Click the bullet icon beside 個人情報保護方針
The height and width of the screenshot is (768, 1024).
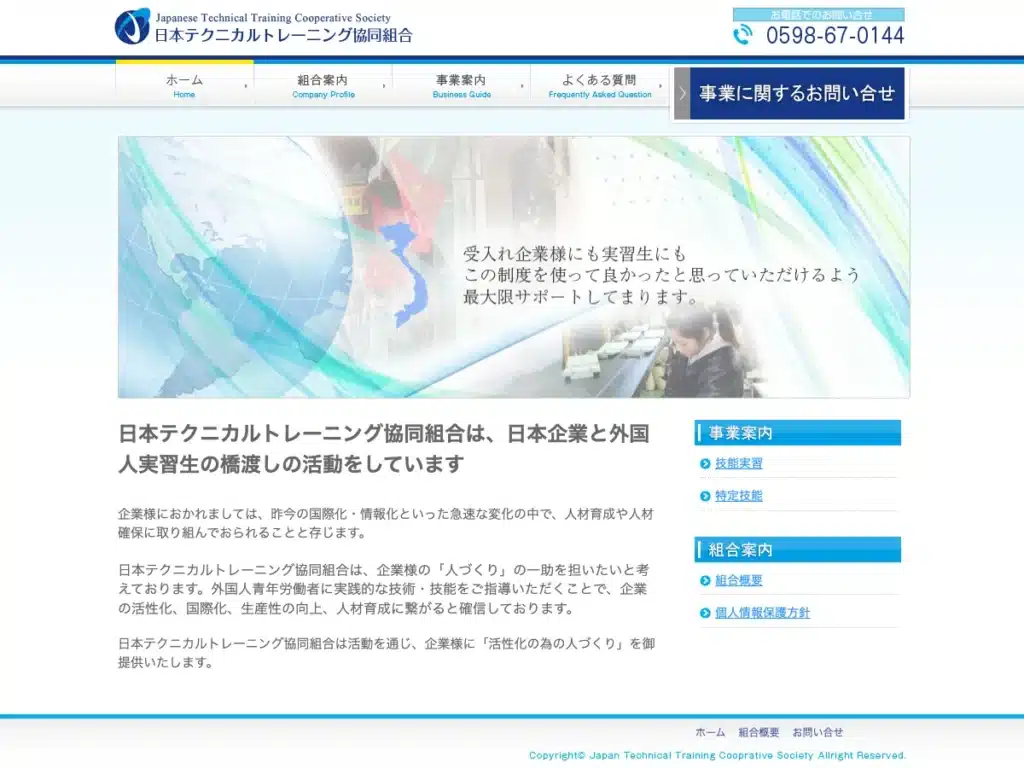point(705,613)
